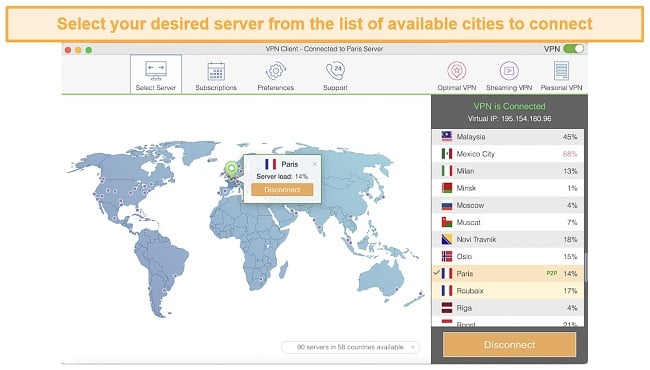Image resolution: width=650 pixels, height=370 pixels.
Task: Close the Paris server popup
Action: pos(315,164)
